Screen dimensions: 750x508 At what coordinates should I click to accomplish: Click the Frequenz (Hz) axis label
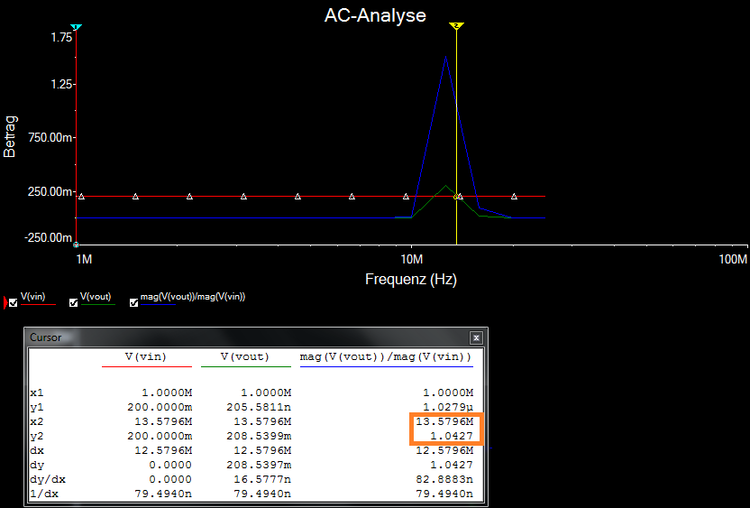point(411,280)
